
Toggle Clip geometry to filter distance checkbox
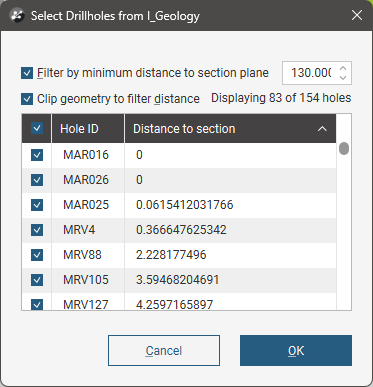coord(27,99)
